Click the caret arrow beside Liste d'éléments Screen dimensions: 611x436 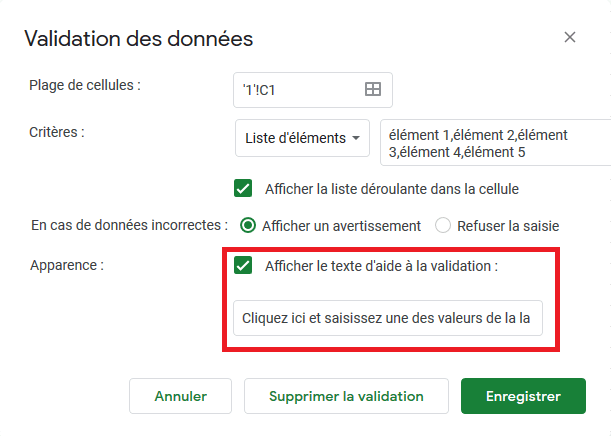coord(355,138)
